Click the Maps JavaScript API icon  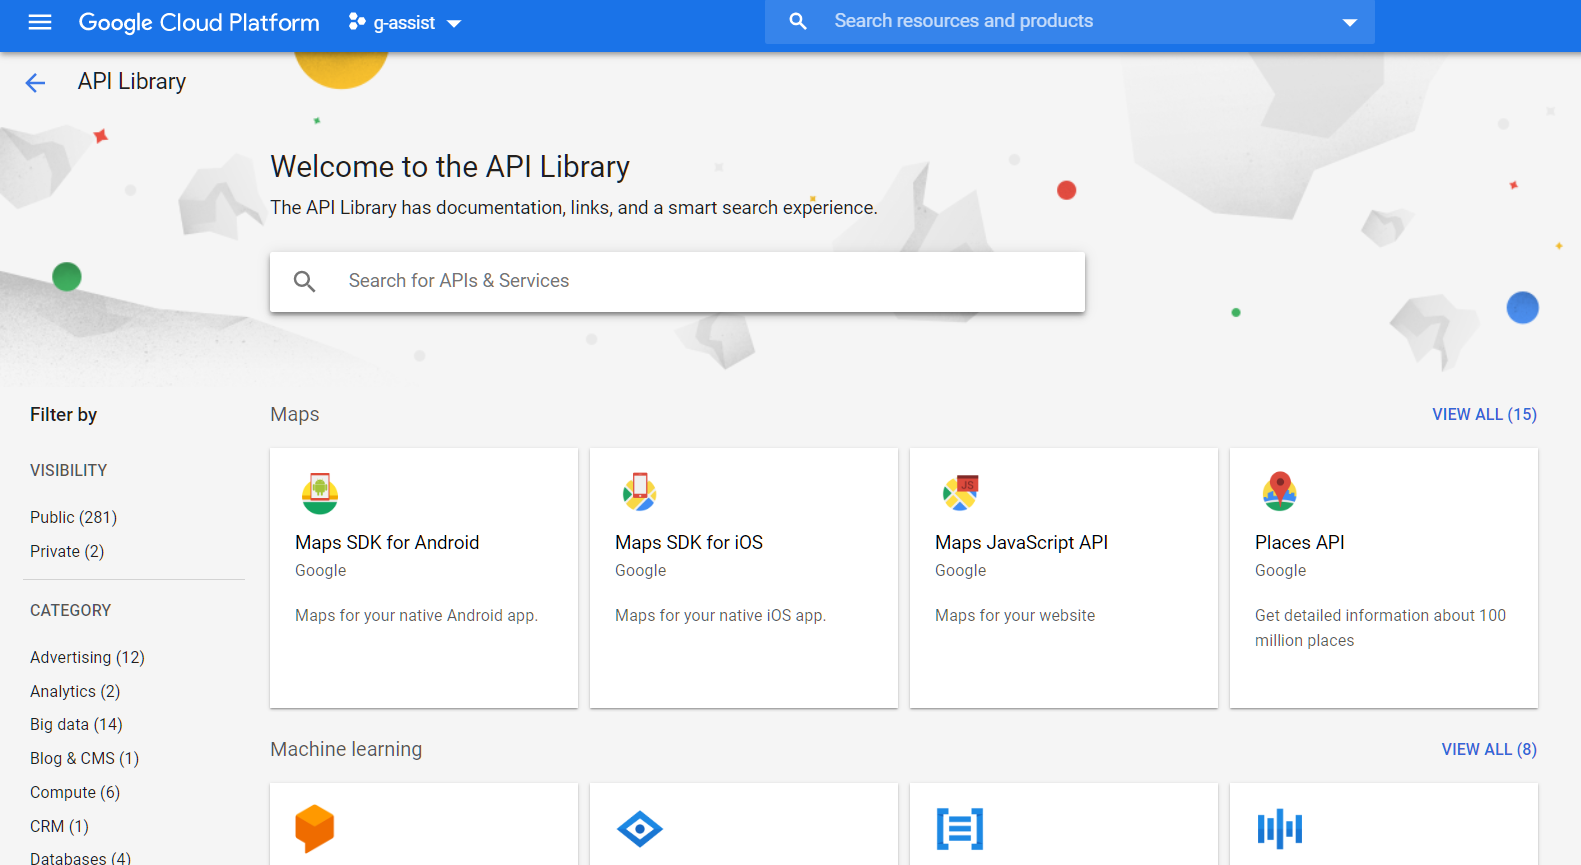click(x=961, y=492)
